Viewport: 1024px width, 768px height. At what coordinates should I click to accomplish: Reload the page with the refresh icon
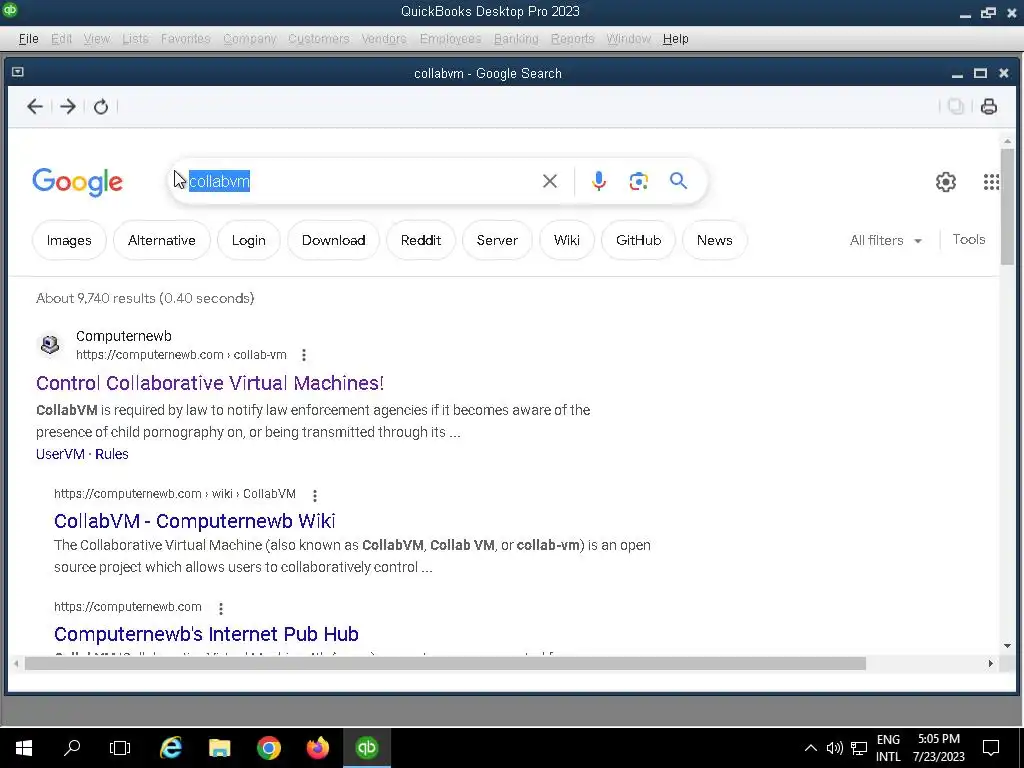pos(101,106)
